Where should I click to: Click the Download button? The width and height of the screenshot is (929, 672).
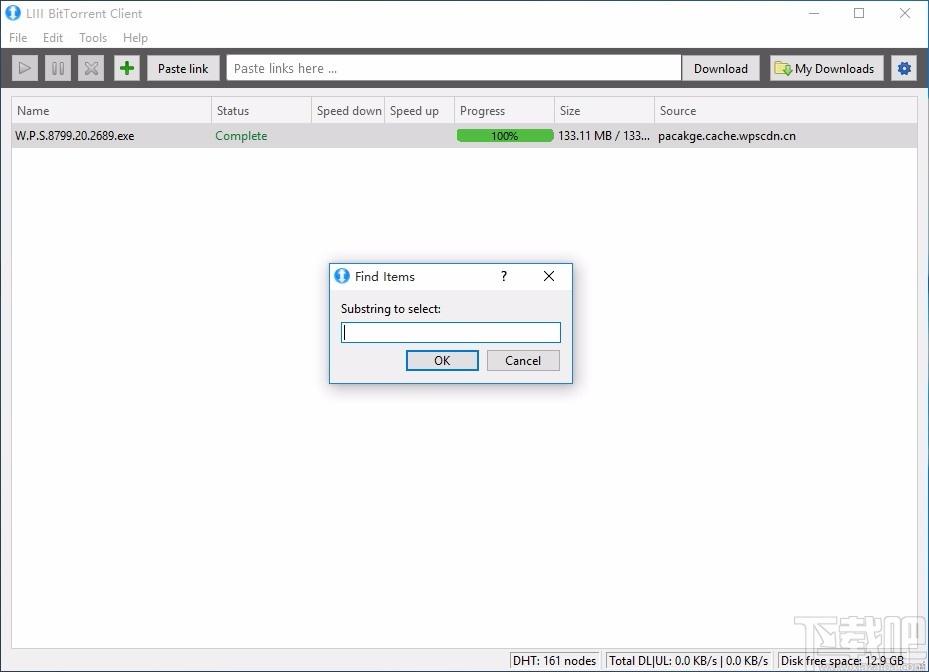720,68
